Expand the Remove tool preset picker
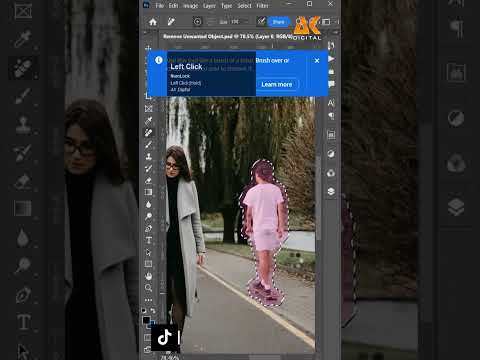480x360 pixels. tap(171, 22)
